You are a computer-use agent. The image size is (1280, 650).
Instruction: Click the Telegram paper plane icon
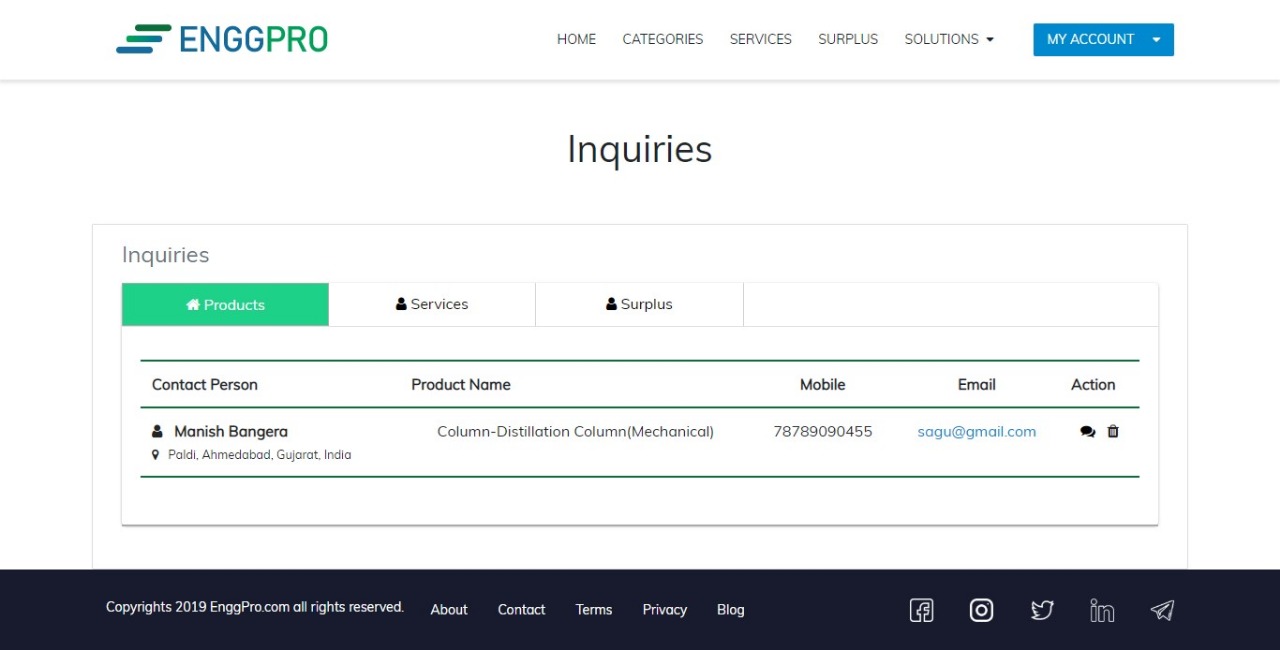pyautogui.click(x=1162, y=610)
